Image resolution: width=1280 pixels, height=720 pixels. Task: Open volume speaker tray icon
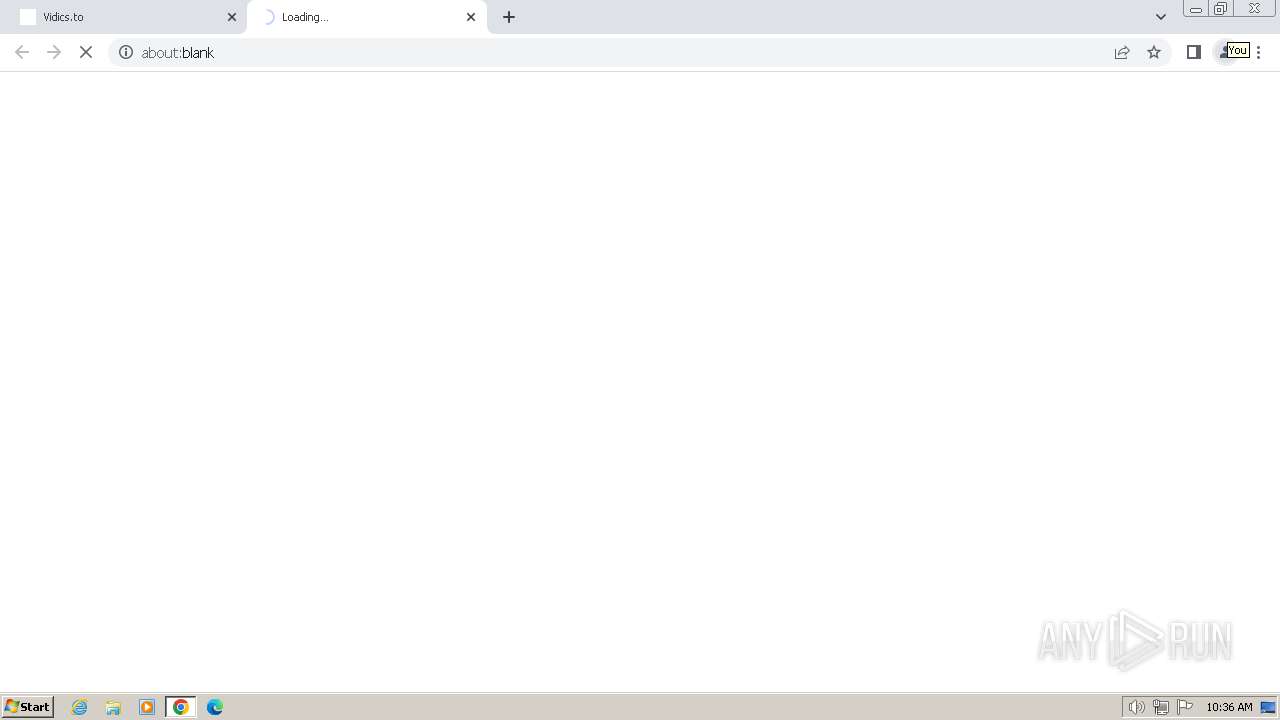click(1136, 707)
